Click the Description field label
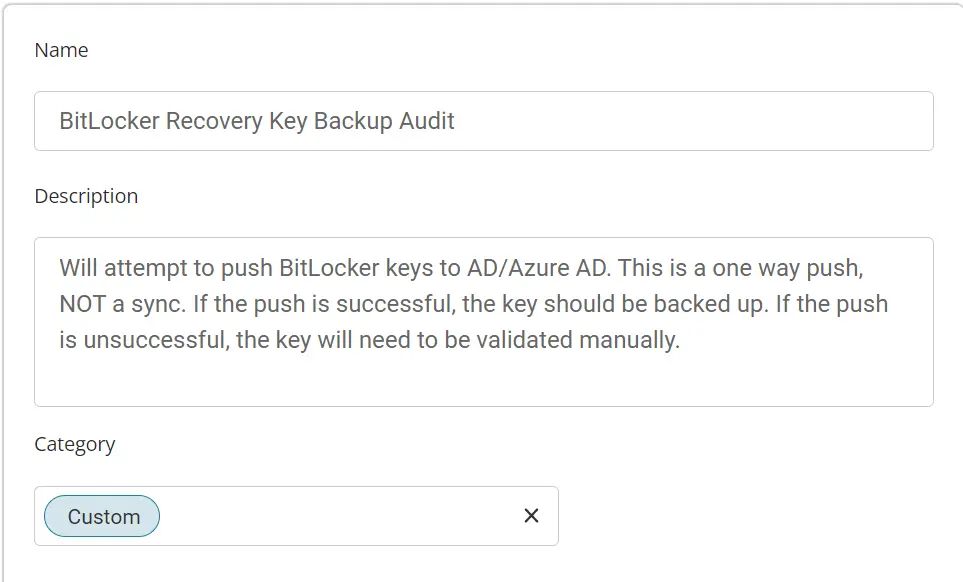Image resolution: width=963 pixels, height=582 pixels. (x=87, y=196)
